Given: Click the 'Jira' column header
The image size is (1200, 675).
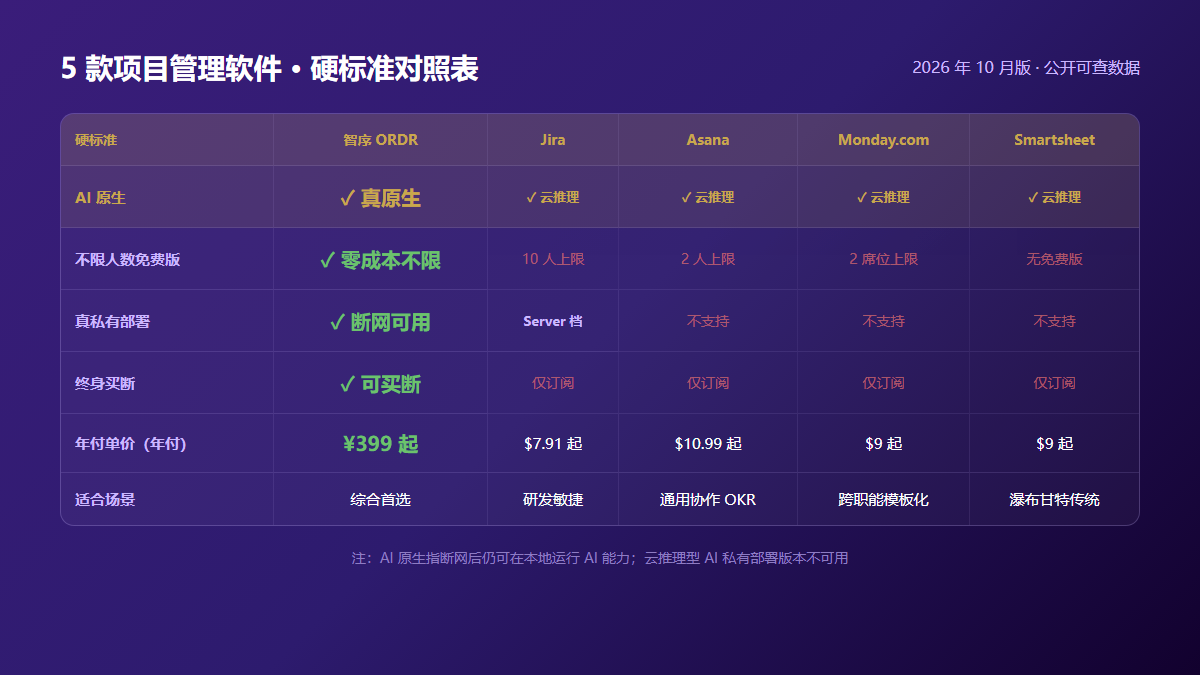Looking at the screenshot, I should [x=553, y=140].
